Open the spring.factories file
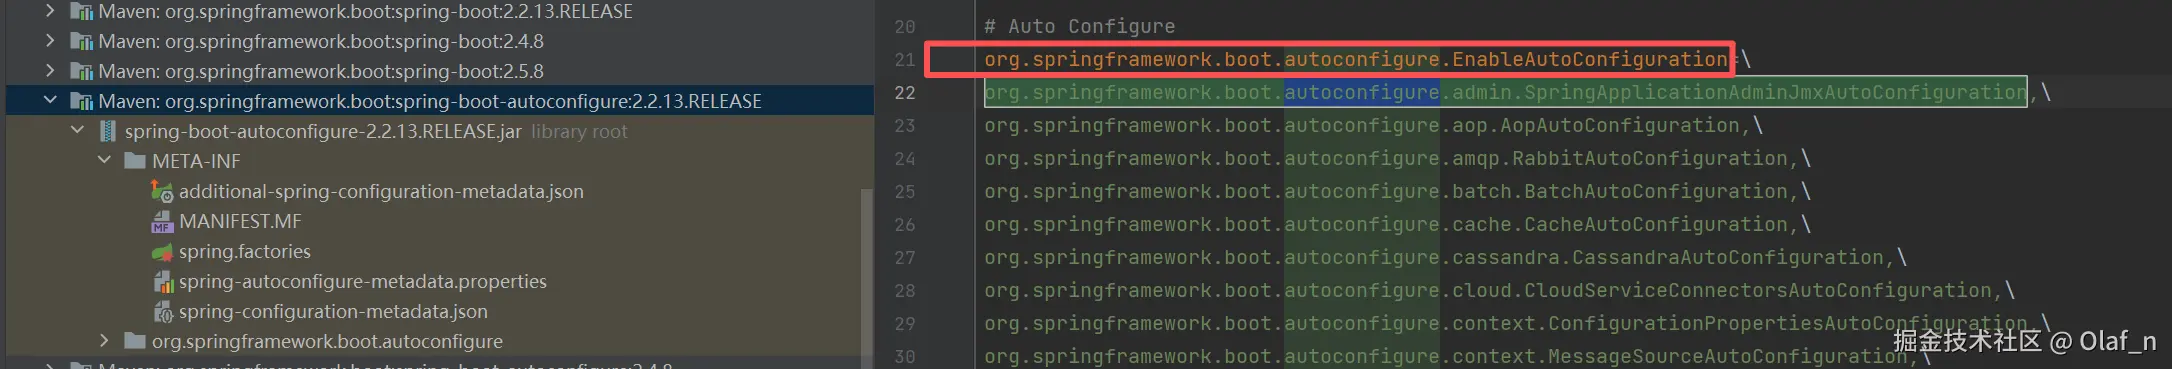The image size is (2172, 369). click(x=244, y=252)
